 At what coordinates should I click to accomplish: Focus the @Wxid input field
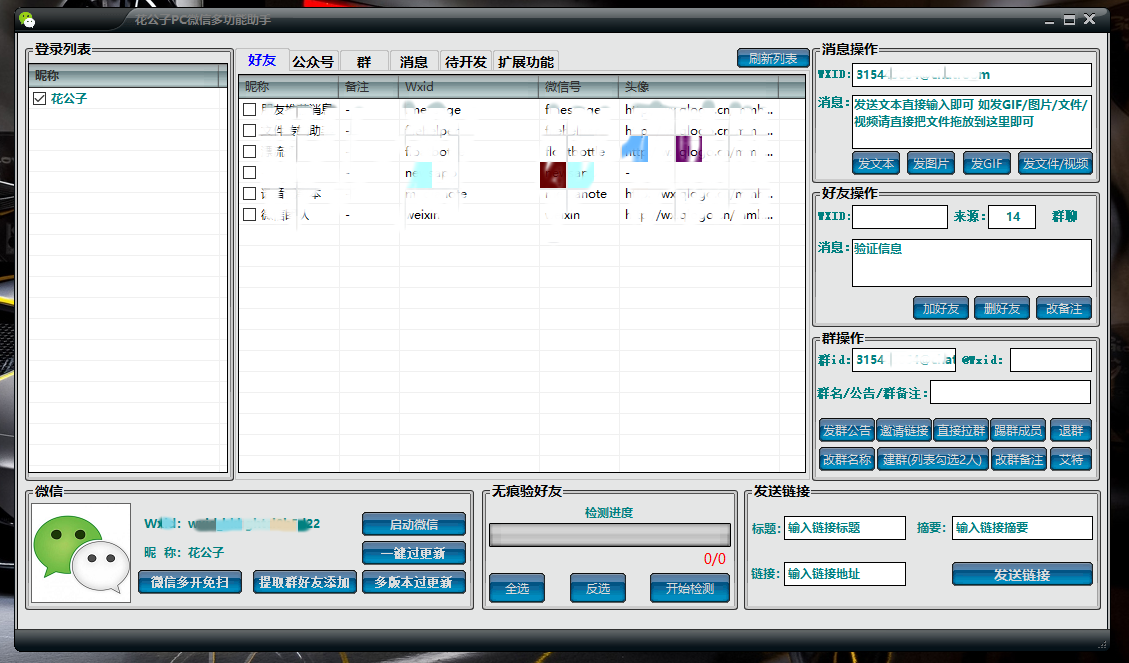1051,360
